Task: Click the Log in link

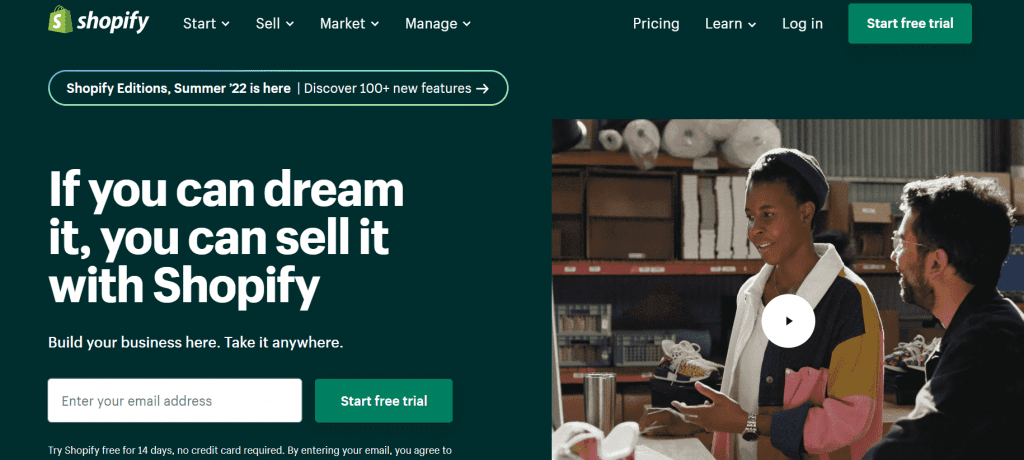Action: coord(802,24)
